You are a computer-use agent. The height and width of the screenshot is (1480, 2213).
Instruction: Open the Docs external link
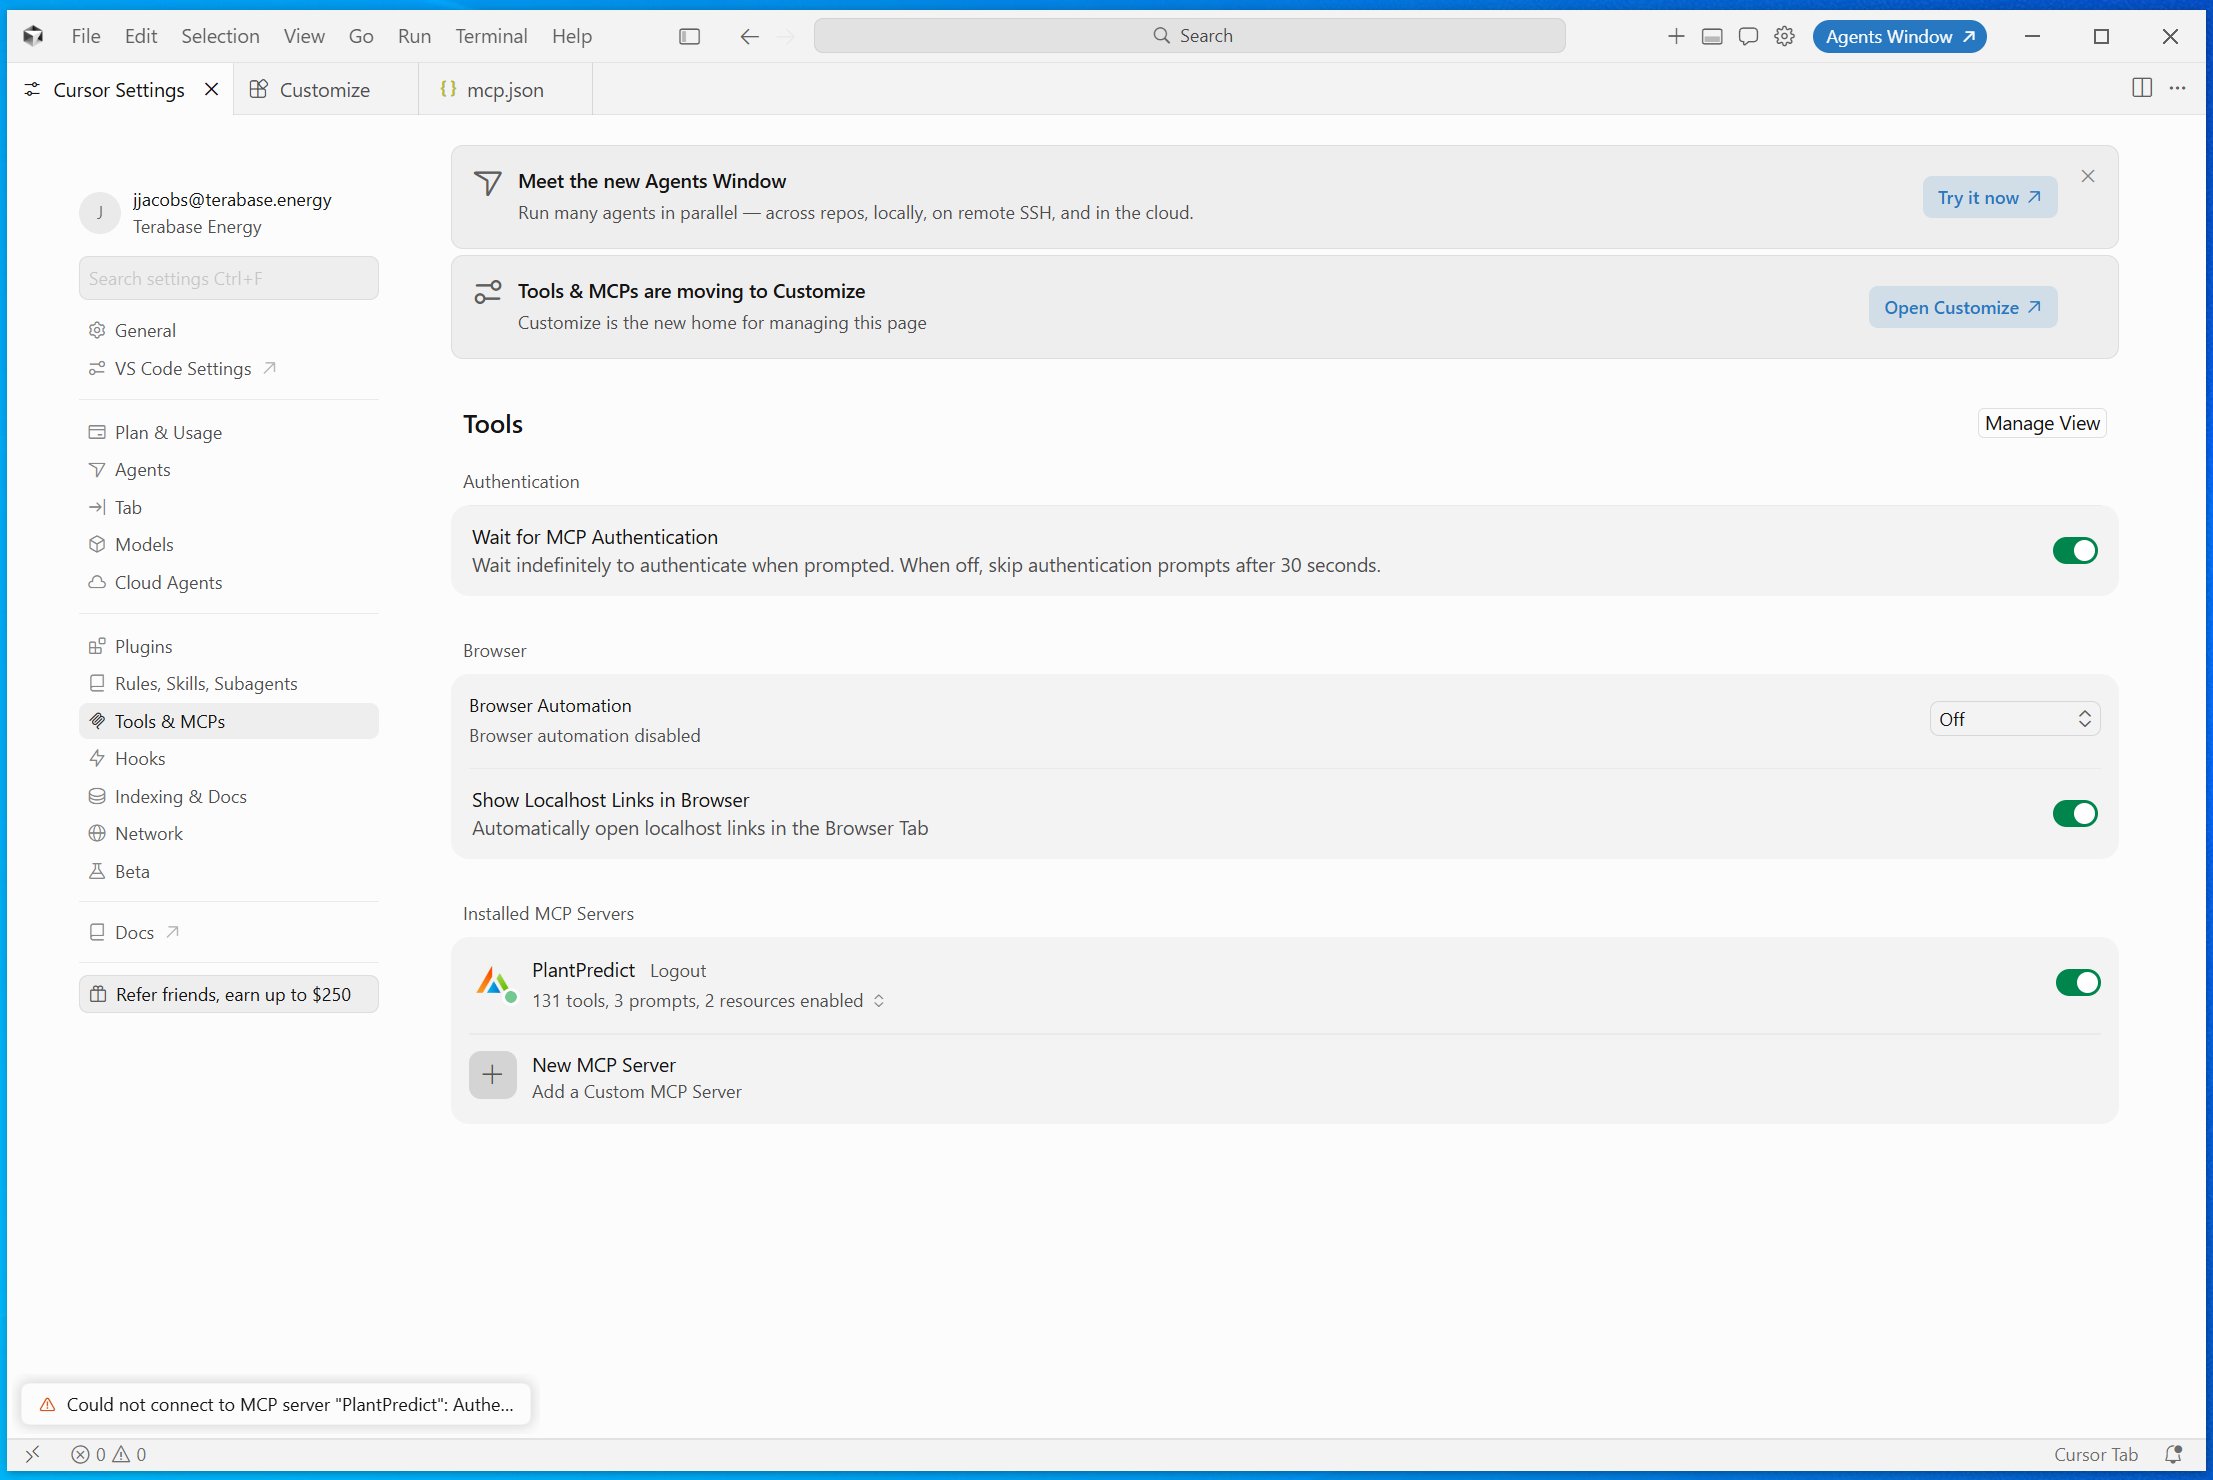pyautogui.click(x=229, y=932)
